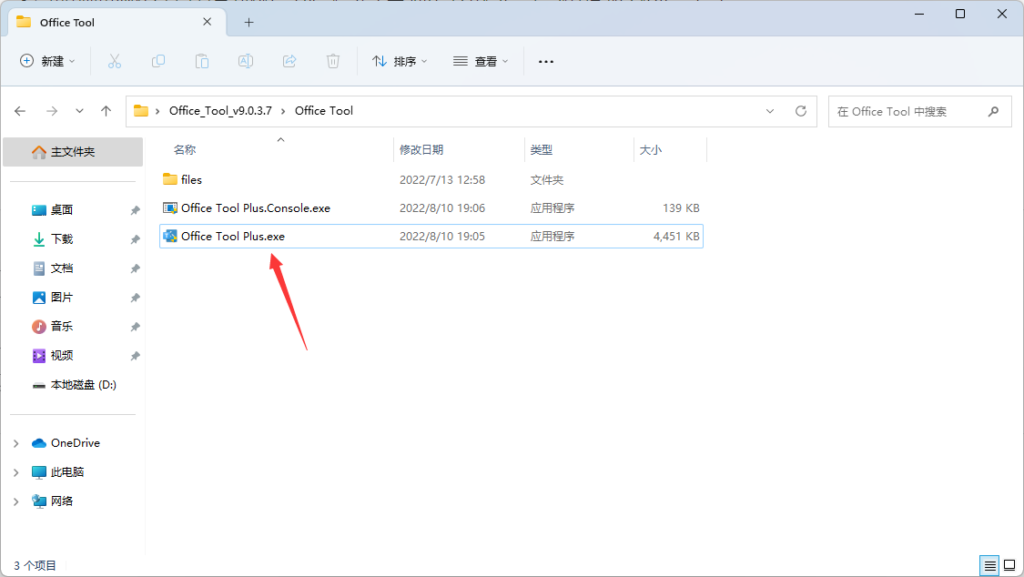Click Office Tool breadcrumb segment
Image resolution: width=1024 pixels, height=577 pixels.
point(324,111)
